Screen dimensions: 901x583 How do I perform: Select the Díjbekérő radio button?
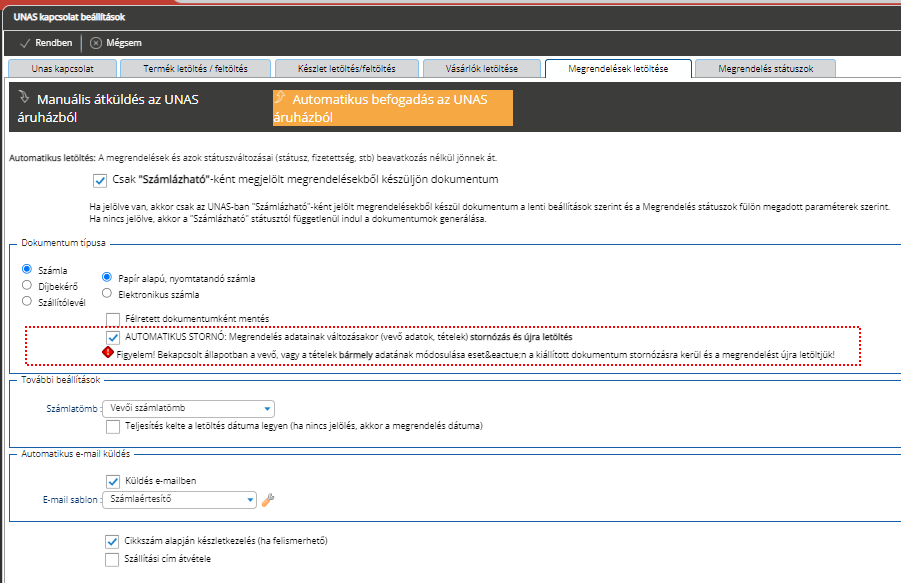[28, 285]
